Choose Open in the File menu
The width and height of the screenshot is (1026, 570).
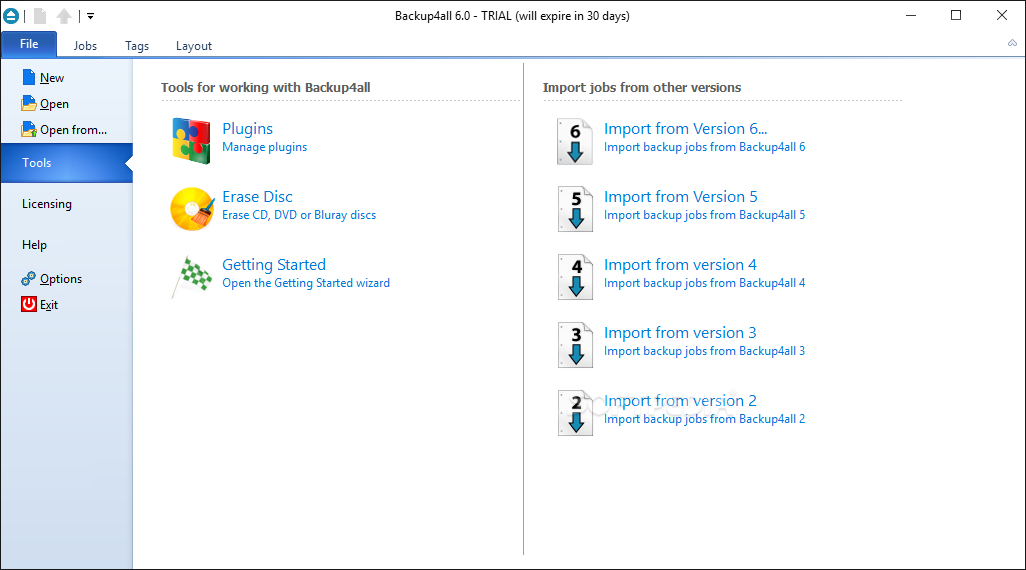[54, 104]
